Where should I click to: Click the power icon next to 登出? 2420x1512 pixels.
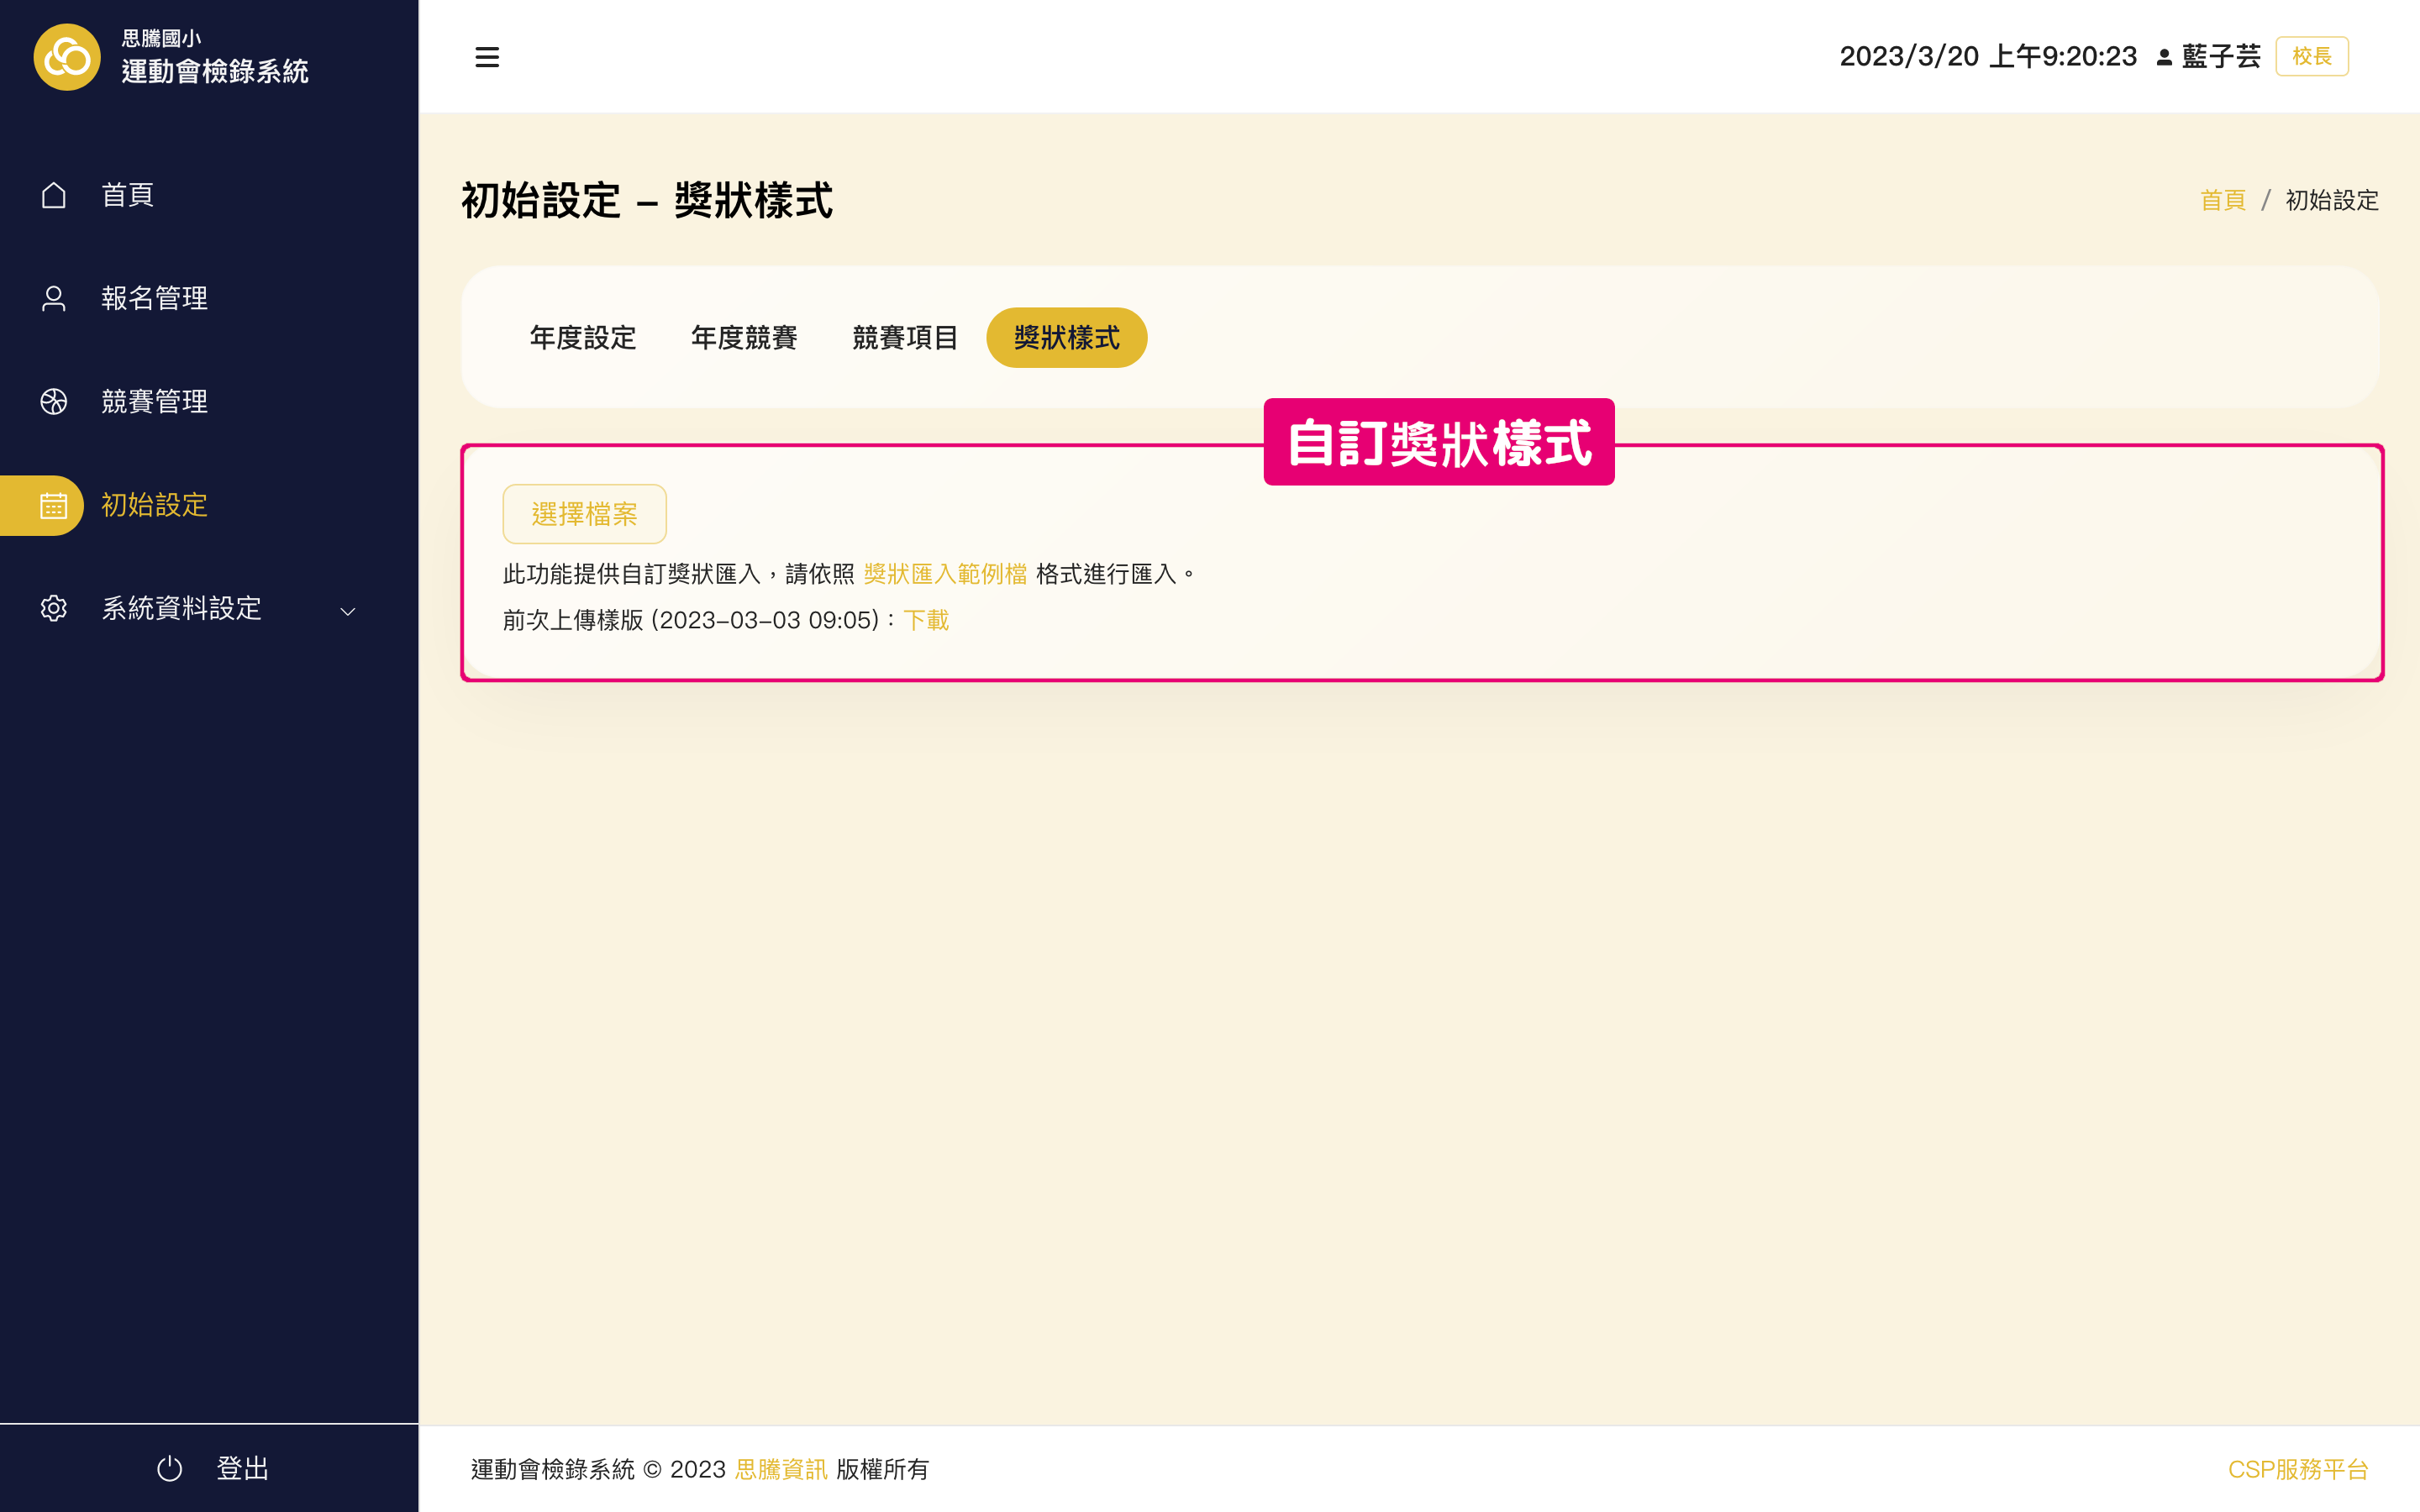coord(169,1468)
